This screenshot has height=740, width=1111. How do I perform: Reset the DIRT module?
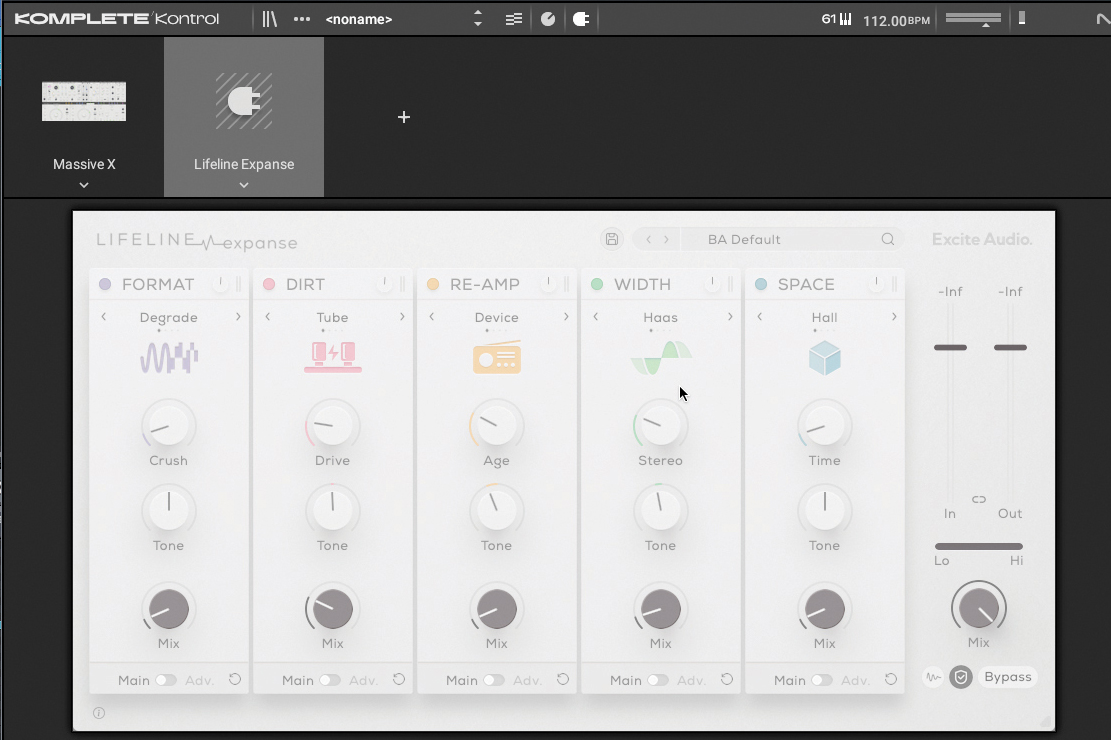point(399,680)
